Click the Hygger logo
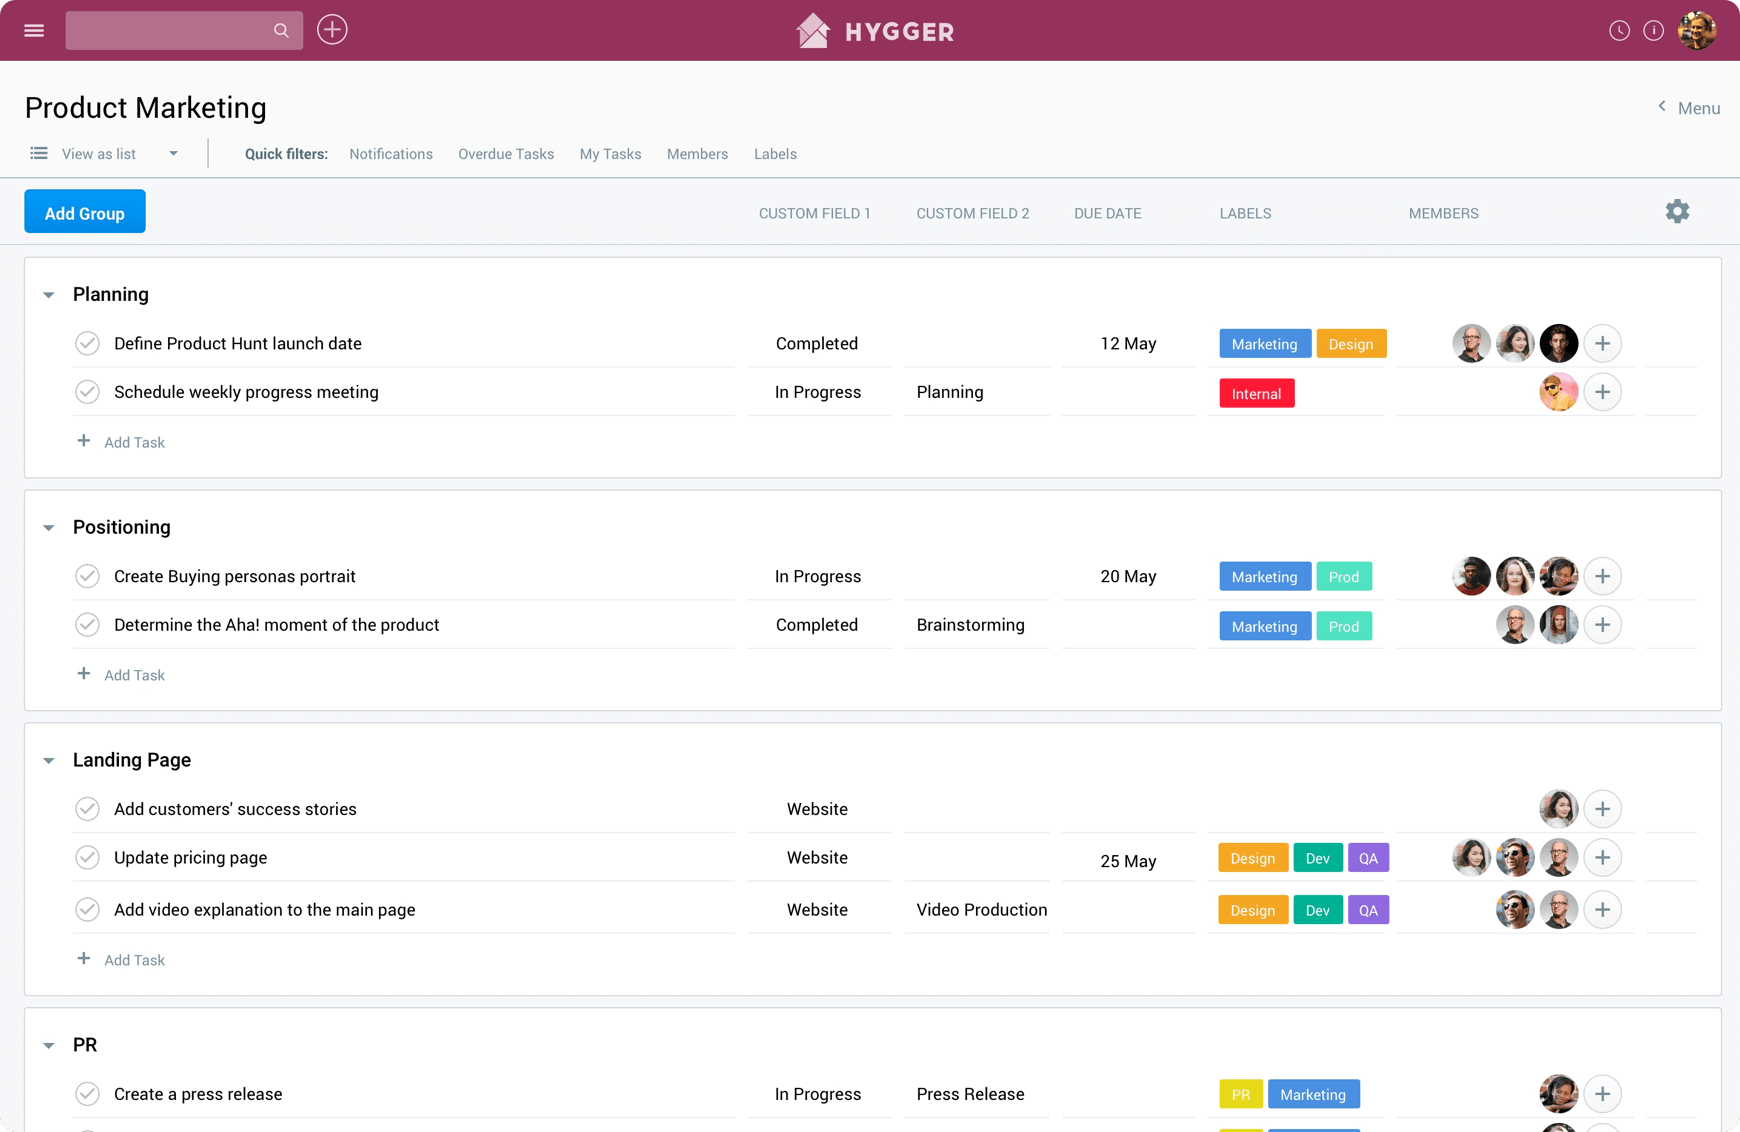Viewport: 1740px width, 1132px height. (874, 30)
